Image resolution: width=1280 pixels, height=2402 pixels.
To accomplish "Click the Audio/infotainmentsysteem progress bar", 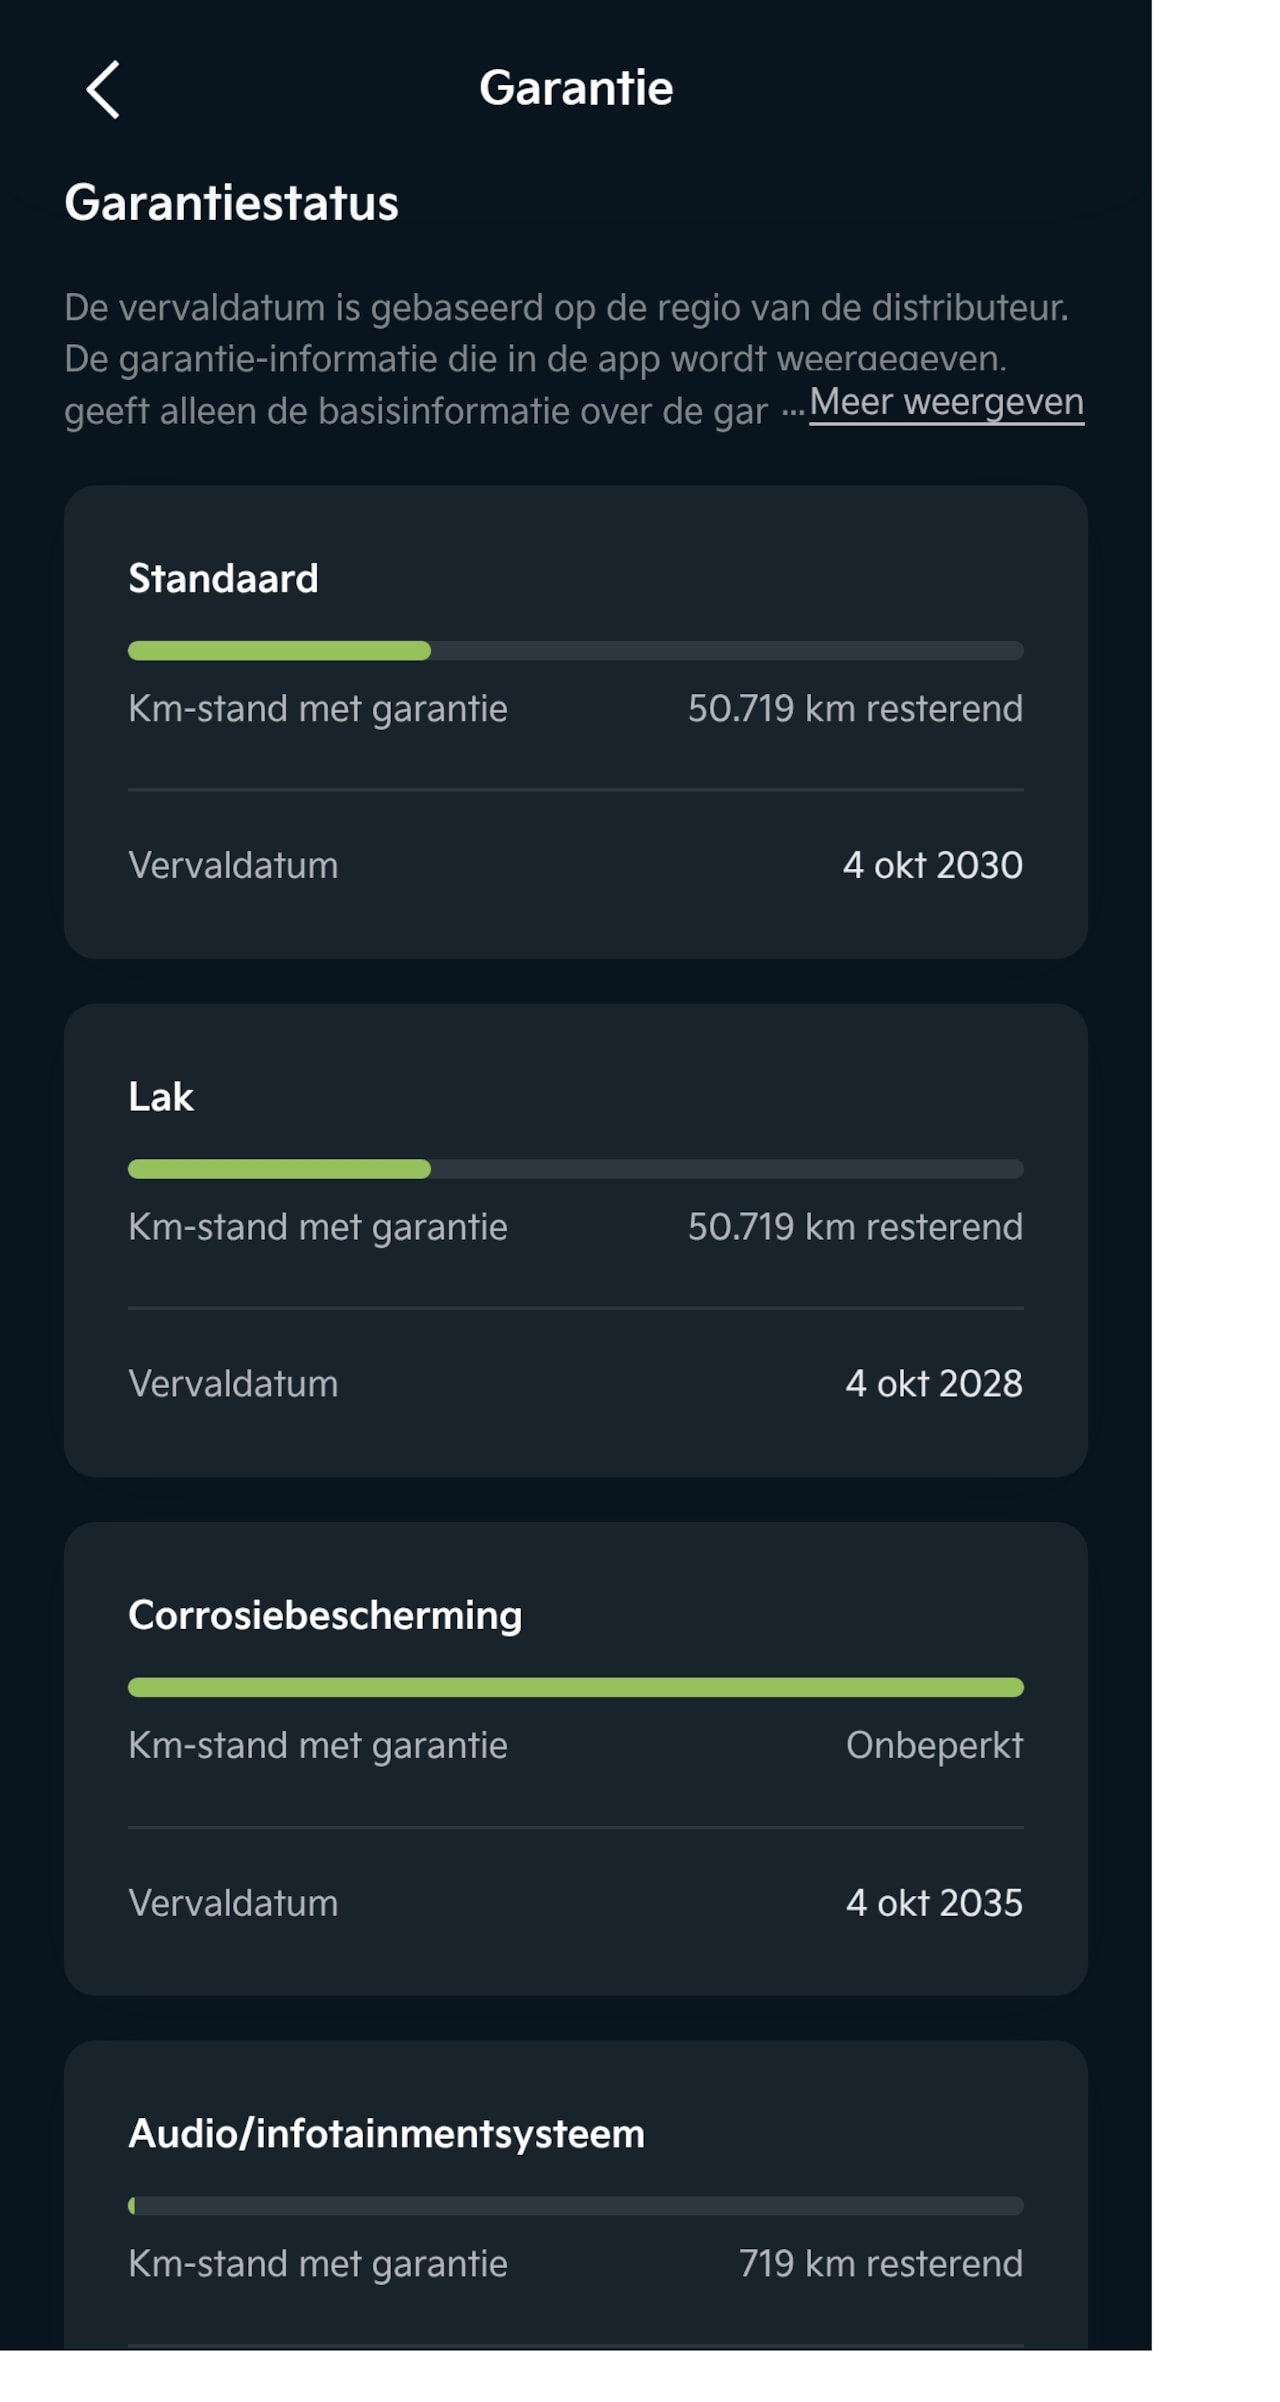I will 575,2205.
